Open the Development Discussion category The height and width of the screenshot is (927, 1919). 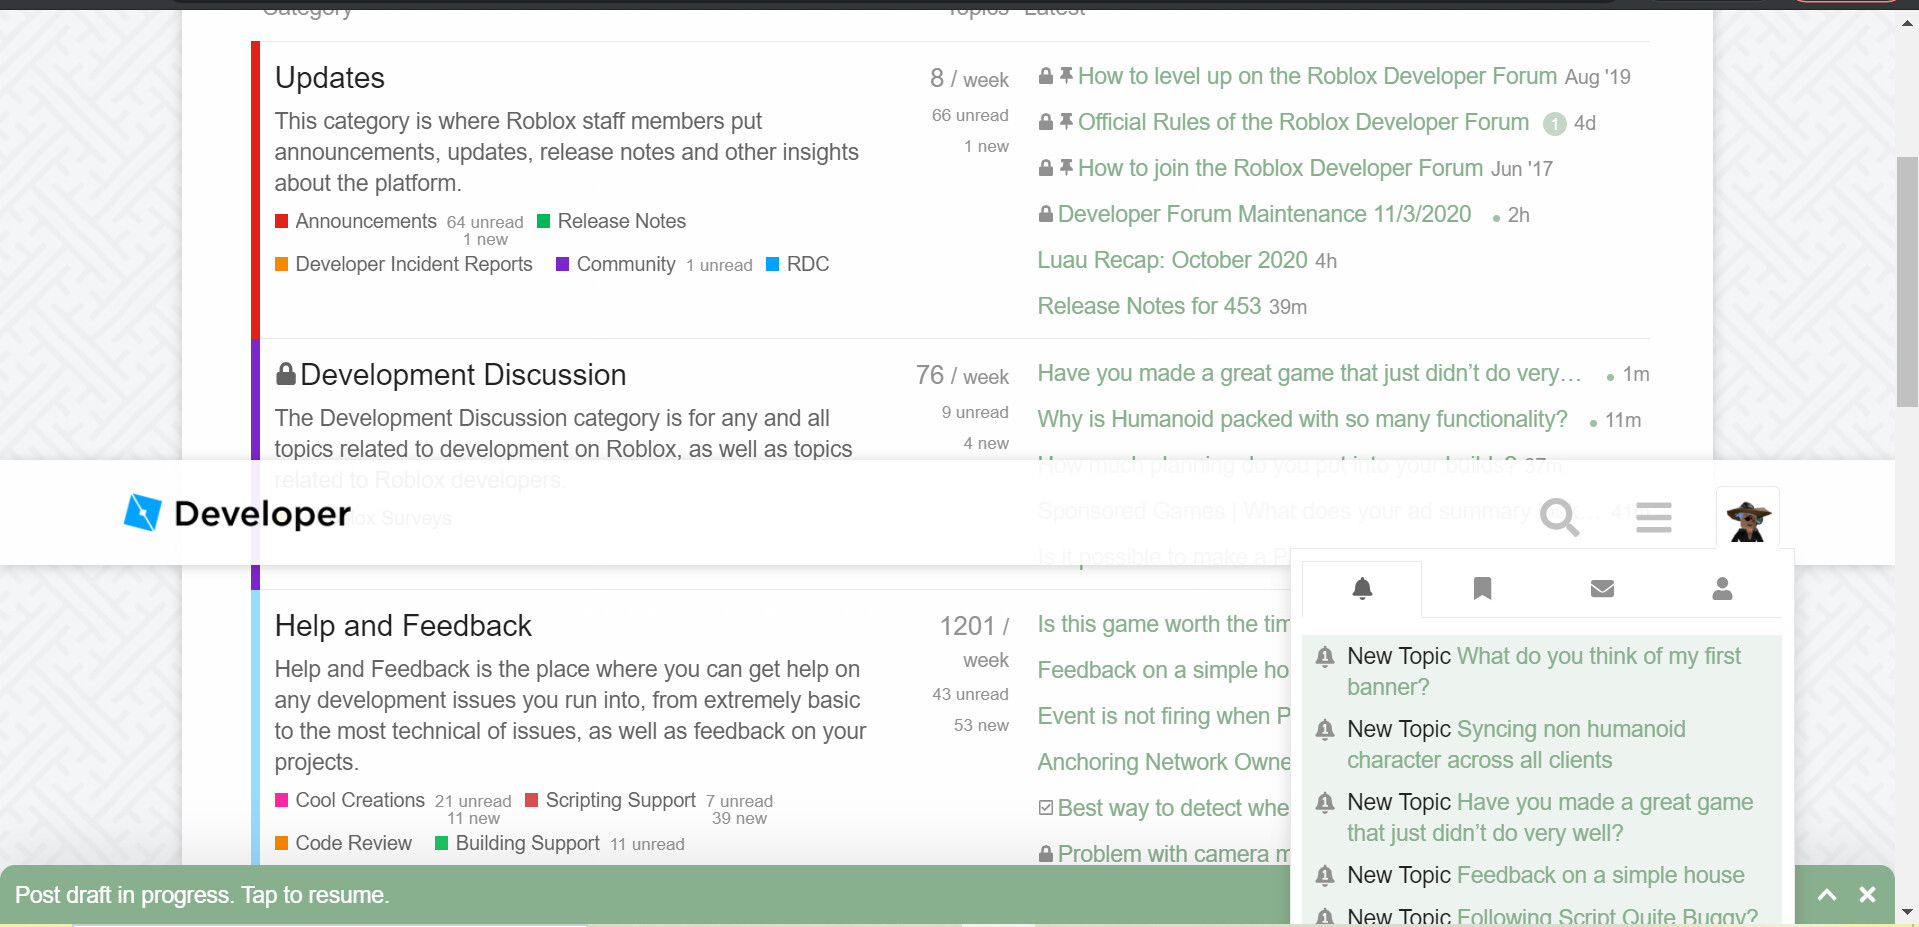coord(463,375)
